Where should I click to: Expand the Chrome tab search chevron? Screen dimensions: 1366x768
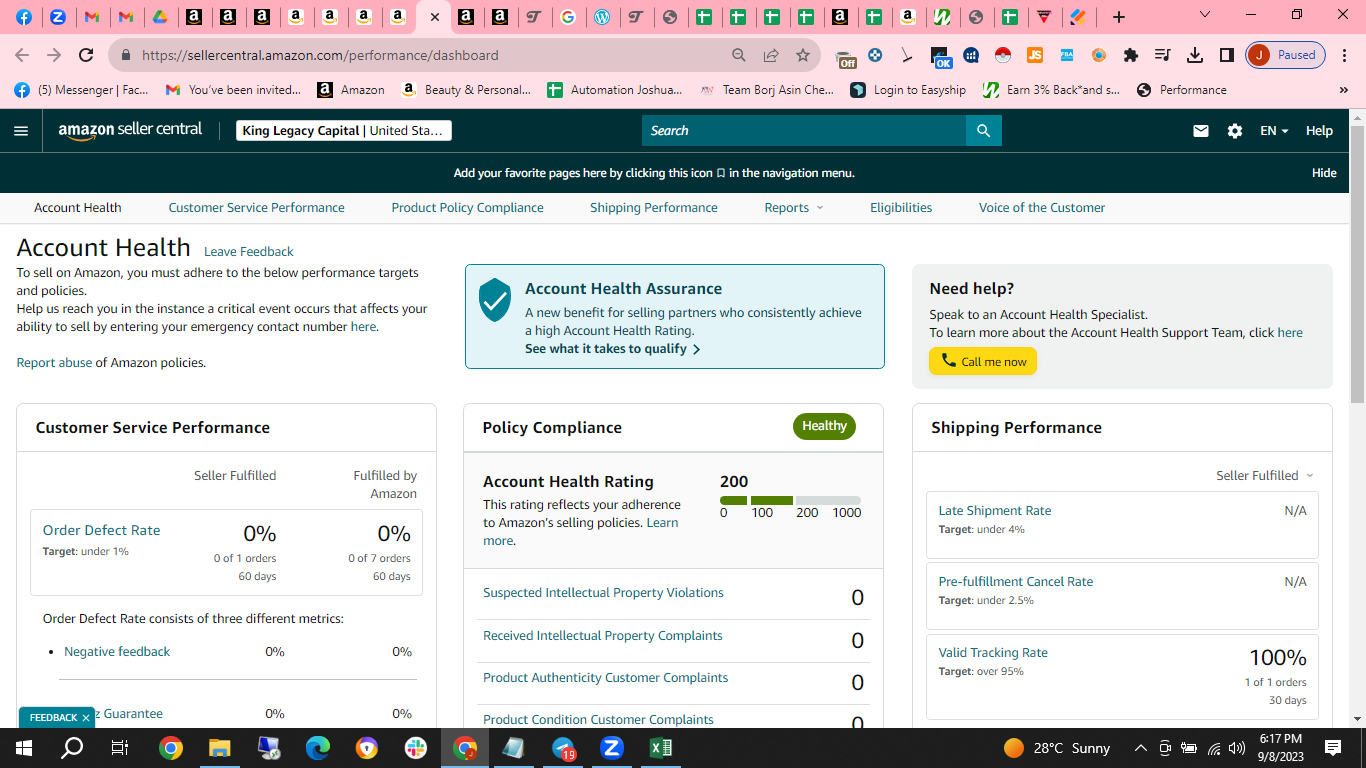coord(1205,15)
